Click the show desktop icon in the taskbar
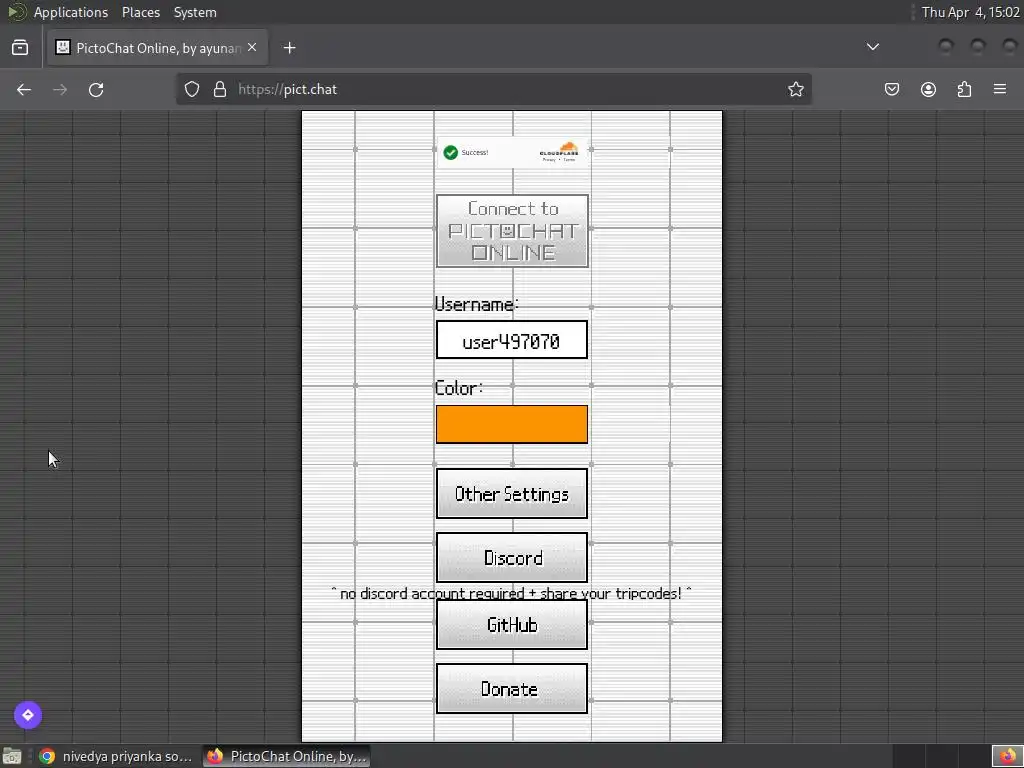The image size is (1024, 768). [x=12, y=756]
